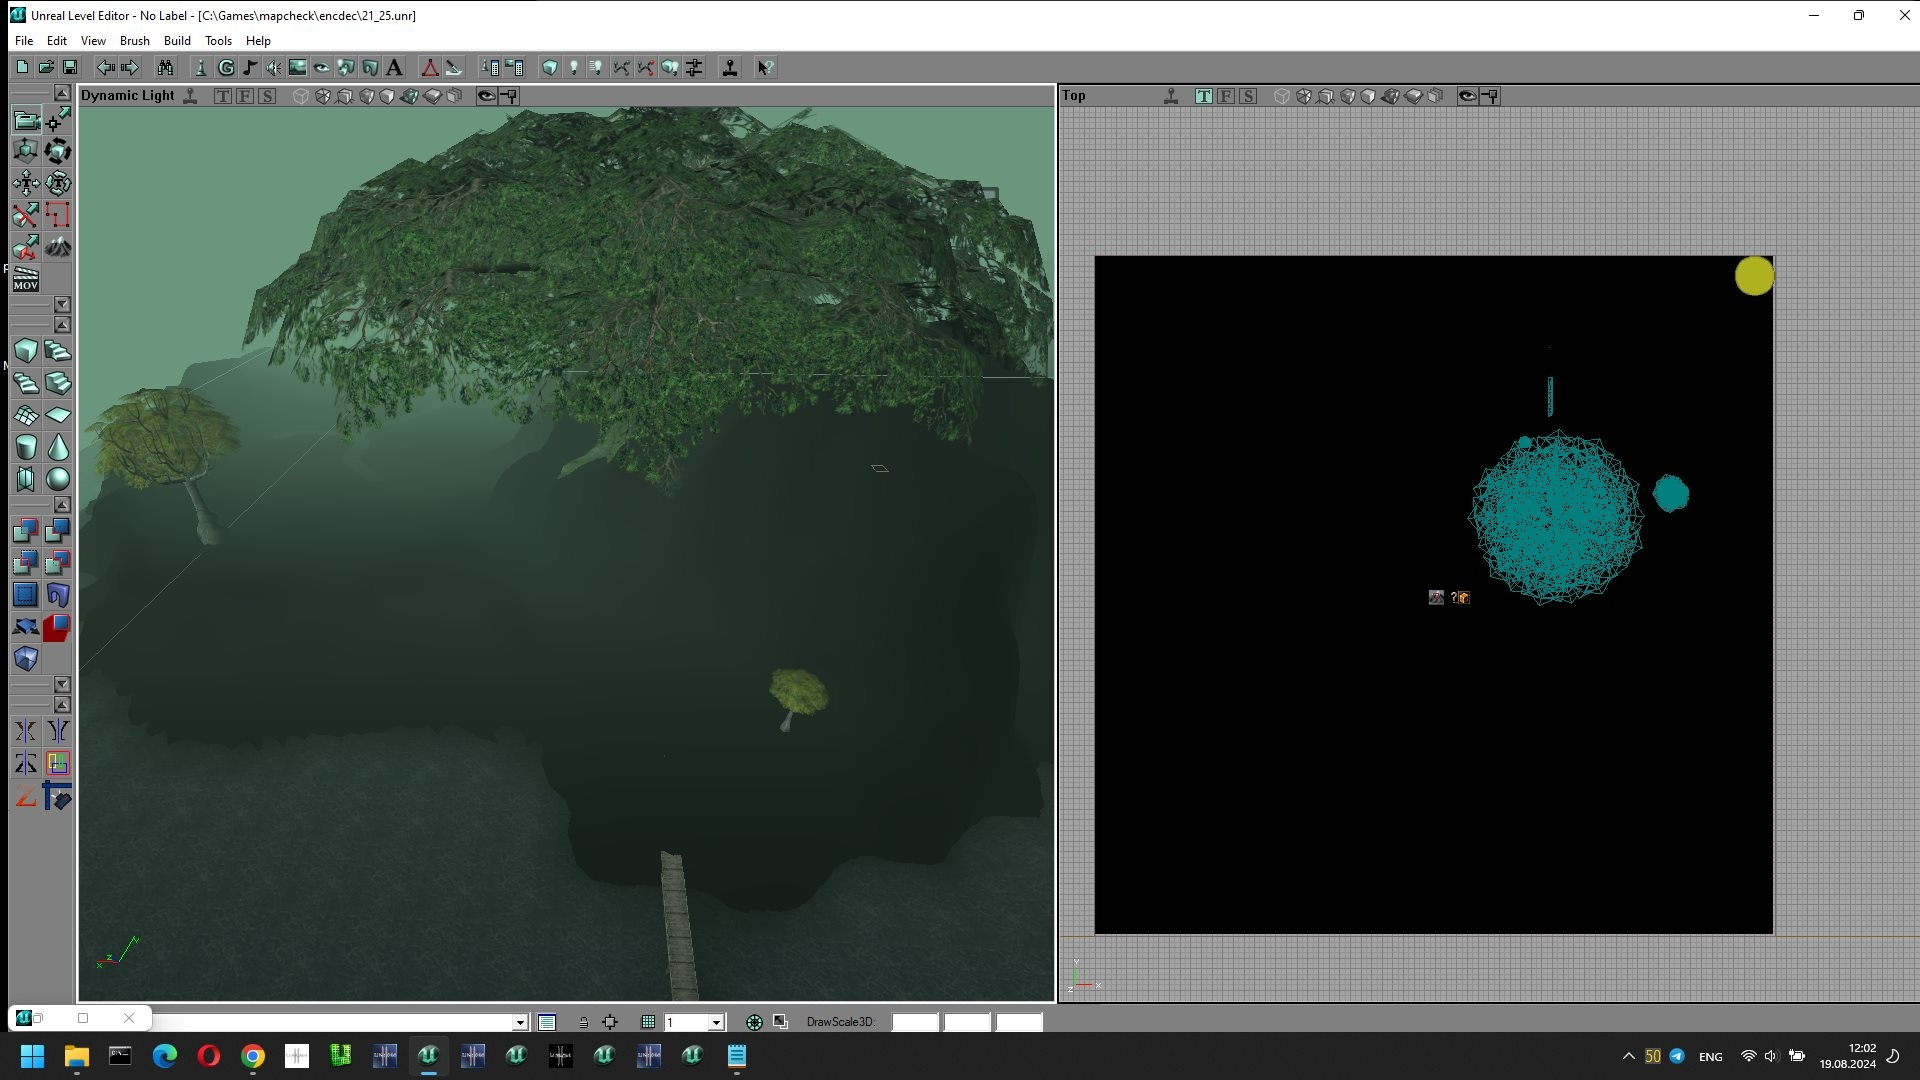Open the Tools menu
The width and height of the screenshot is (1920, 1080).
pyautogui.click(x=218, y=41)
